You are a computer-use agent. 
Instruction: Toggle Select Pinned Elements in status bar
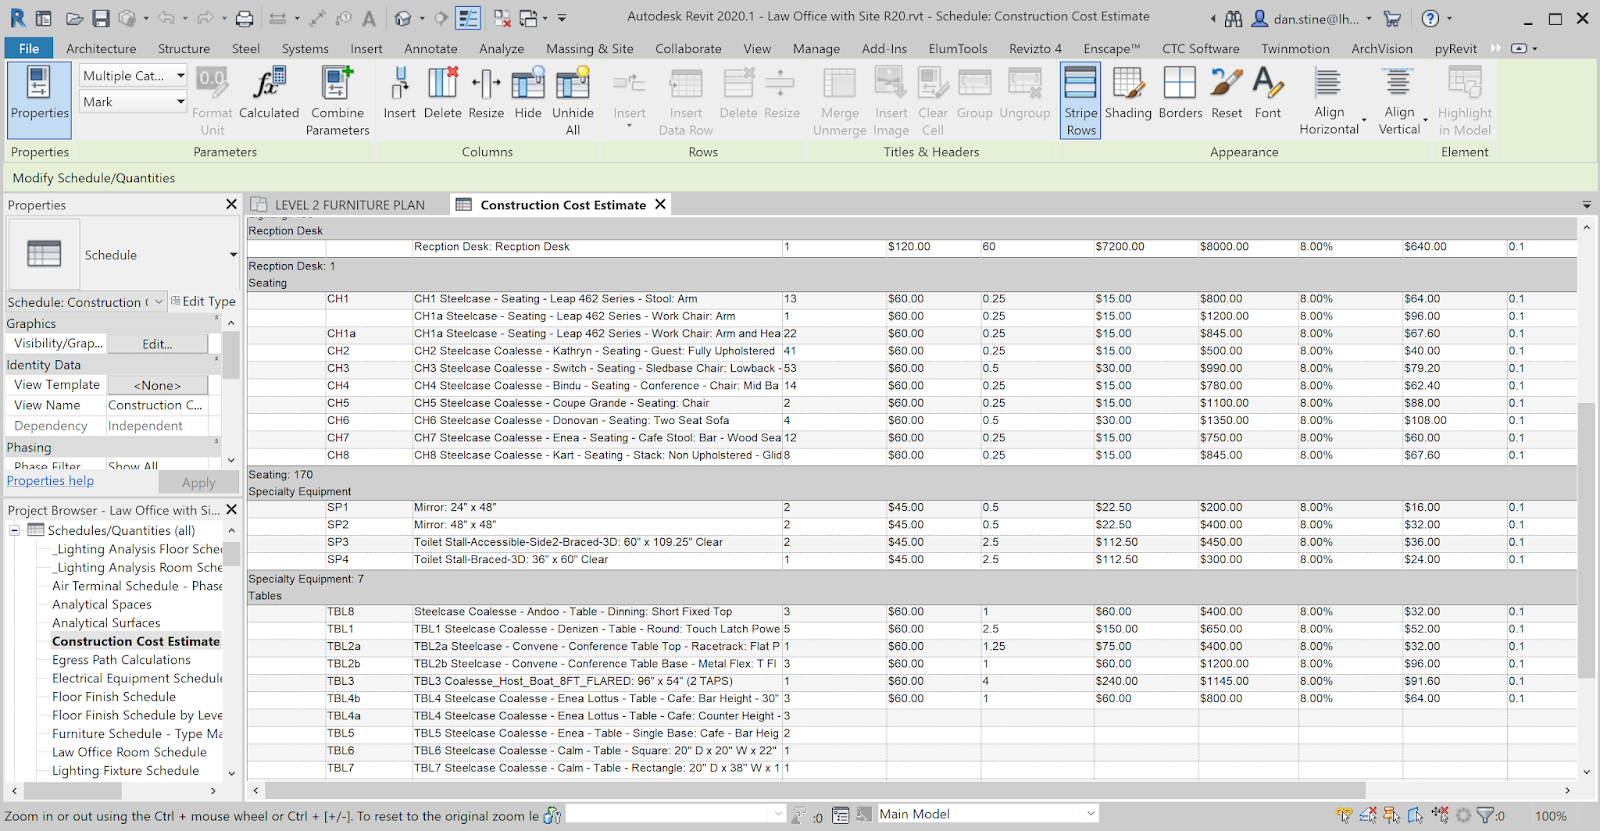pyautogui.click(x=1392, y=816)
